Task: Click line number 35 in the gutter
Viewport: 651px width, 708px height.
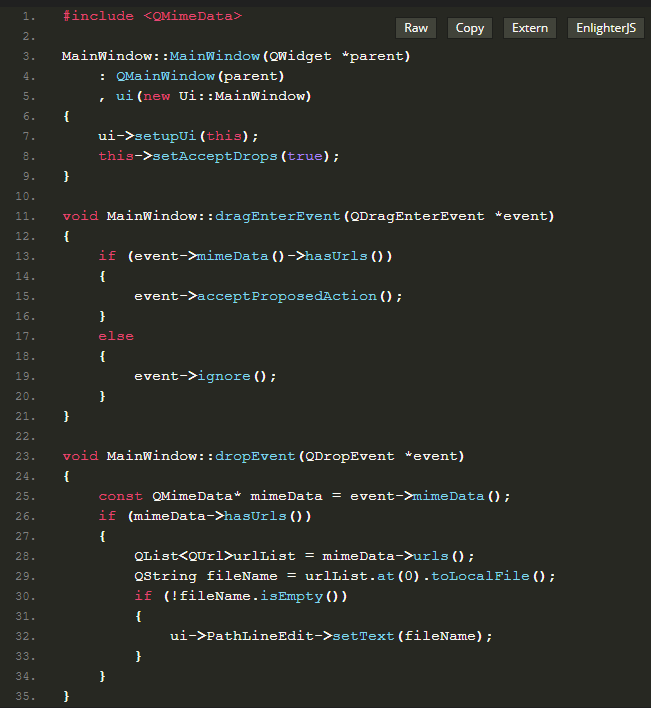Action: click(27, 696)
